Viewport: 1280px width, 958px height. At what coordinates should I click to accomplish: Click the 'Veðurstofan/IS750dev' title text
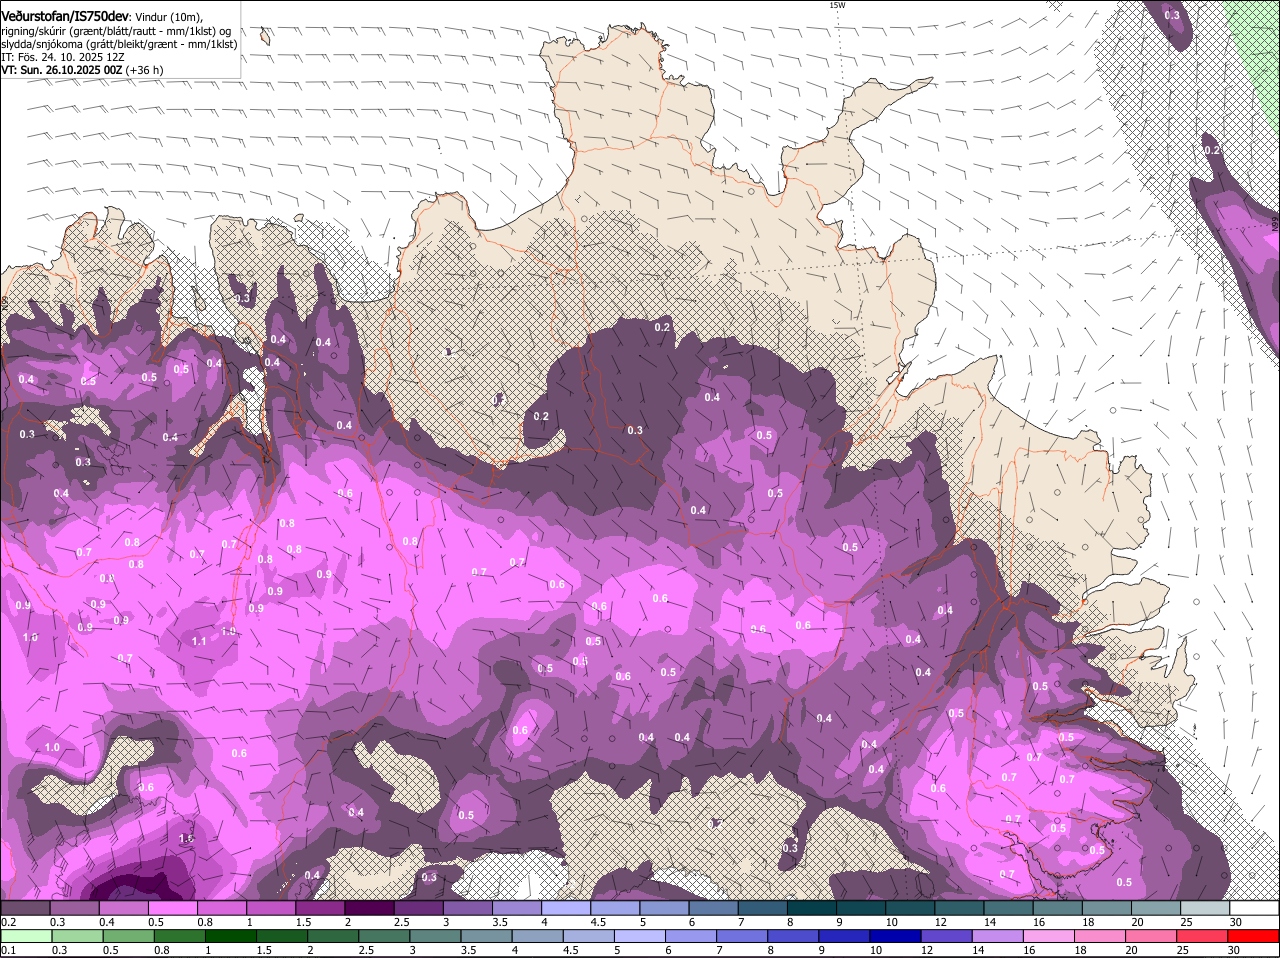coord(65,16)
